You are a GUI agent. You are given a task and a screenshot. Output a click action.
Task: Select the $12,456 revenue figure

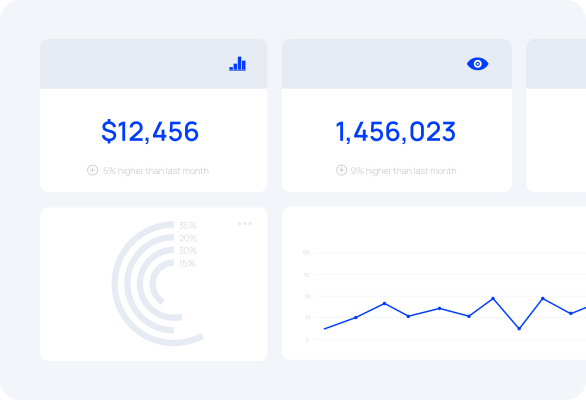[150, 131]
